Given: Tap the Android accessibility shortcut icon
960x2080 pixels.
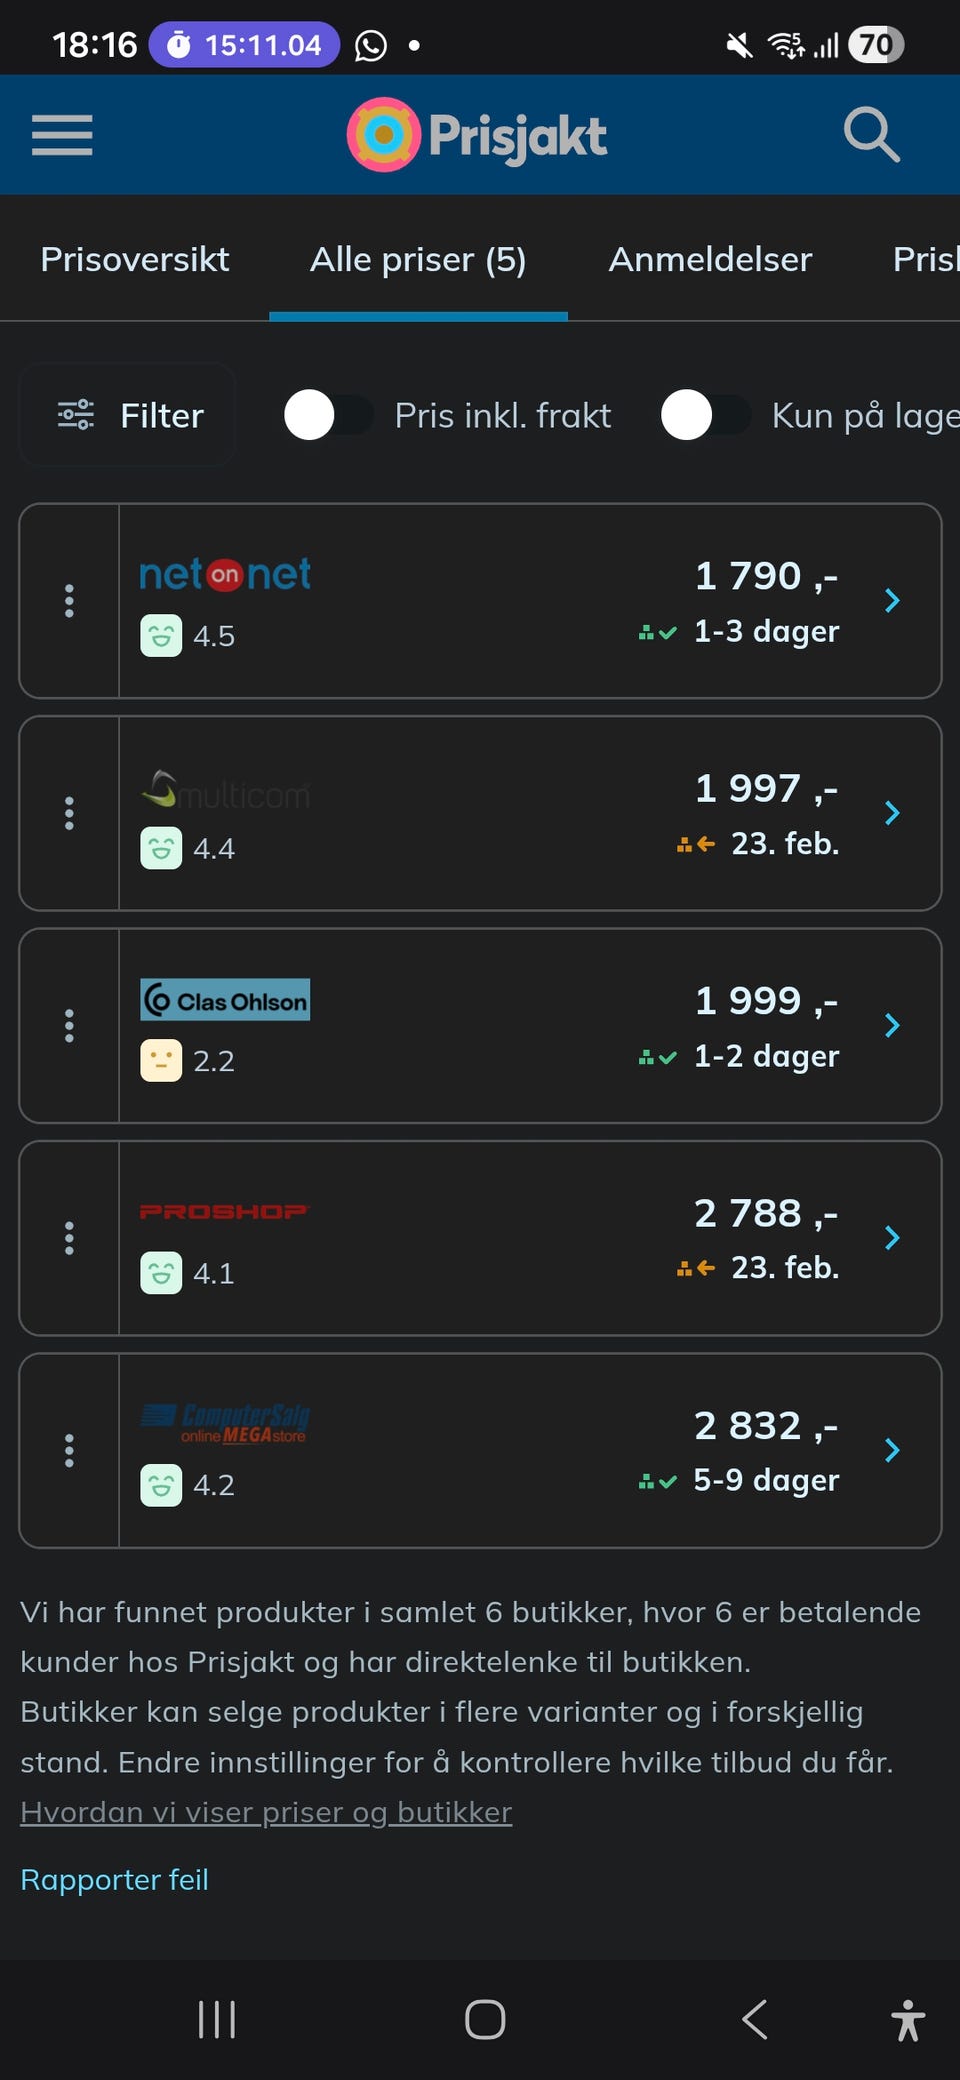Looking at the screenshot, I should 908,2020.
